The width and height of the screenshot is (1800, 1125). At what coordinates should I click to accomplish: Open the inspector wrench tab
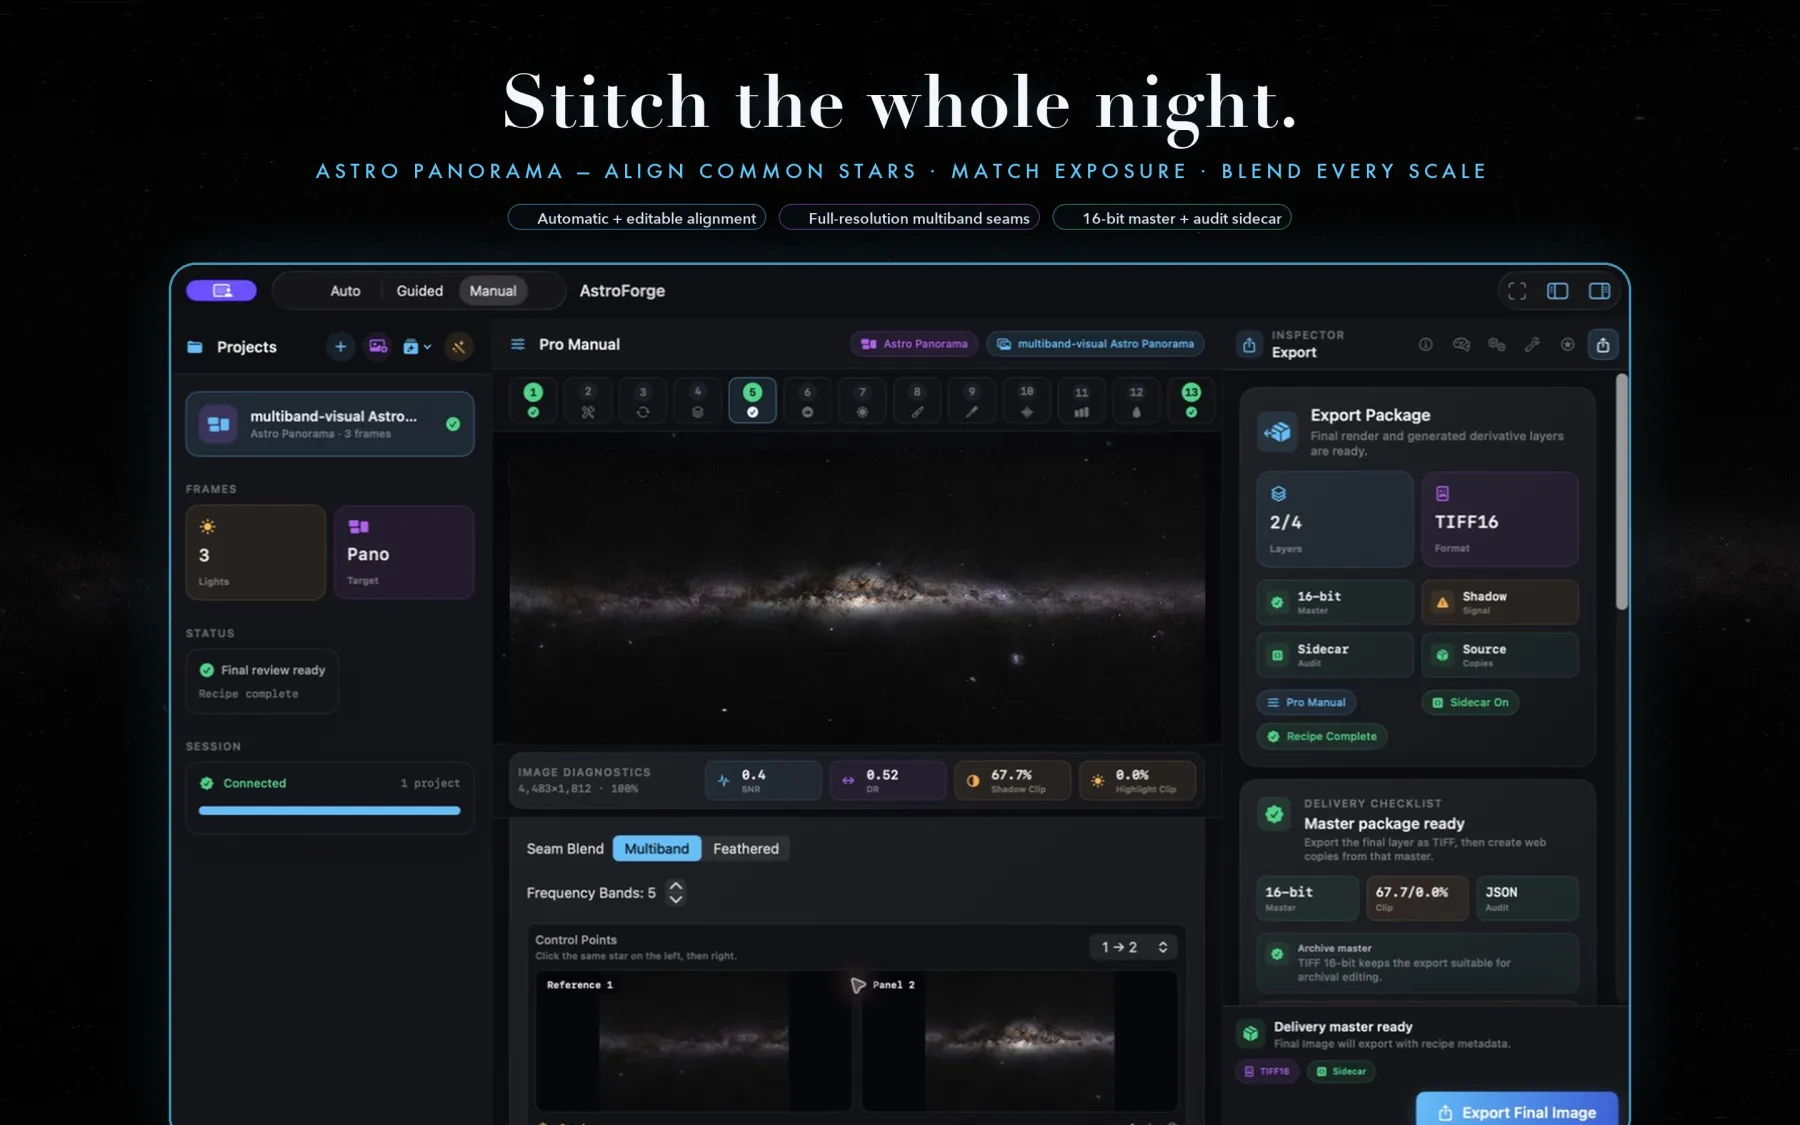pos(1532,345)
